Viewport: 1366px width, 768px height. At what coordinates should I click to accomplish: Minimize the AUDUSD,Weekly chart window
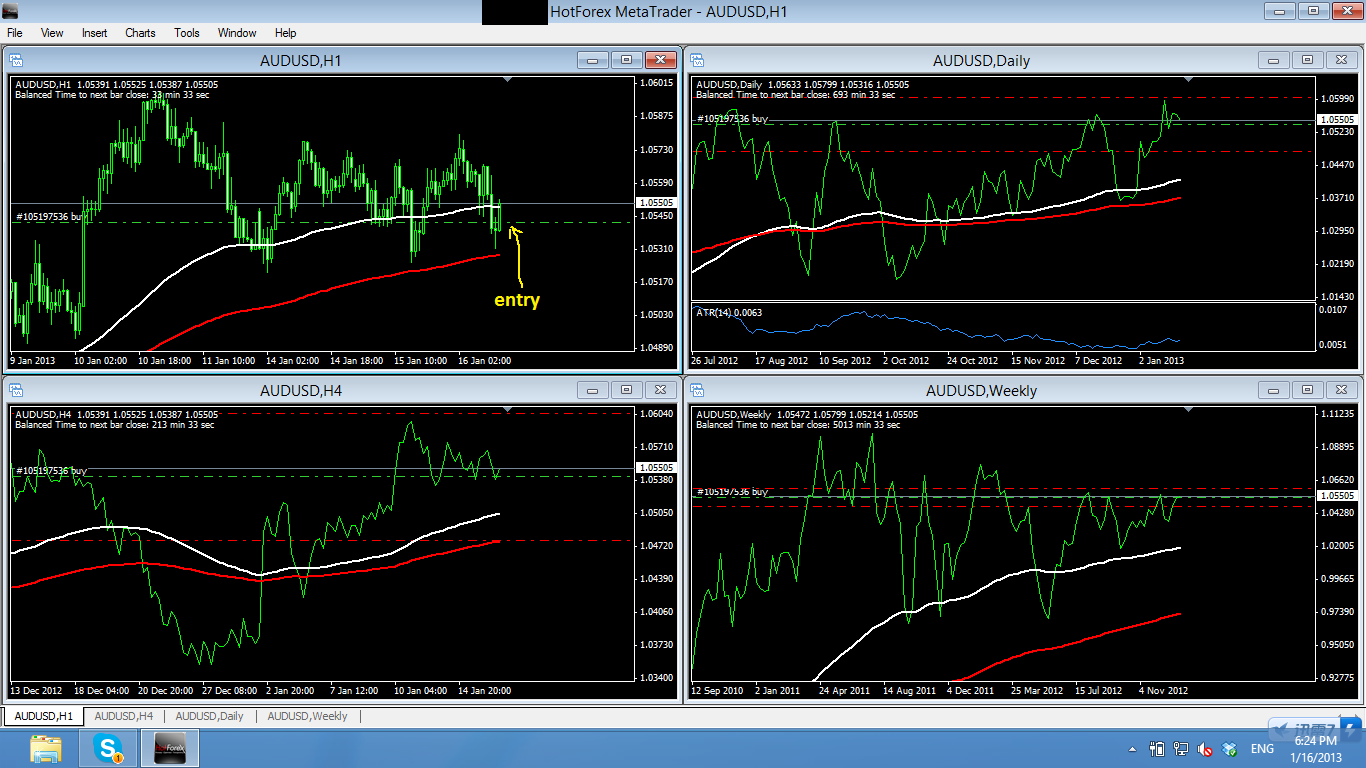tap(1274, 390)
